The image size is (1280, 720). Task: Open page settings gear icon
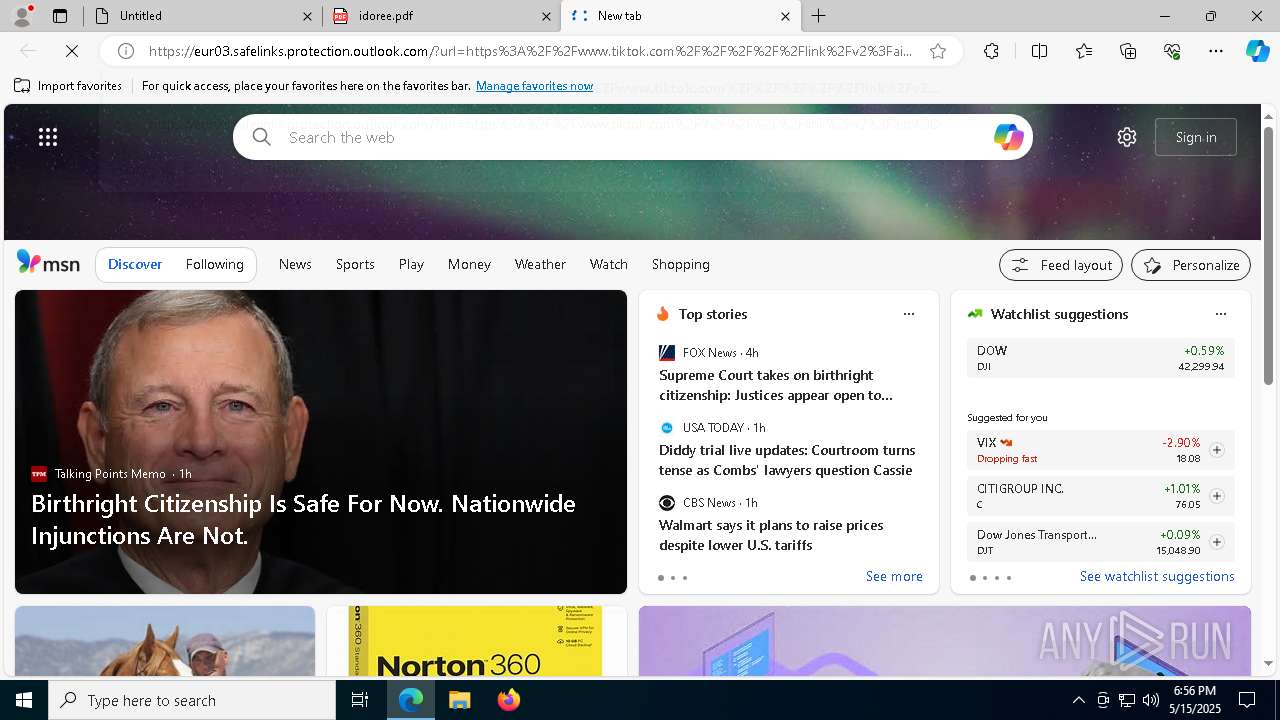(x=1127, y=137)
